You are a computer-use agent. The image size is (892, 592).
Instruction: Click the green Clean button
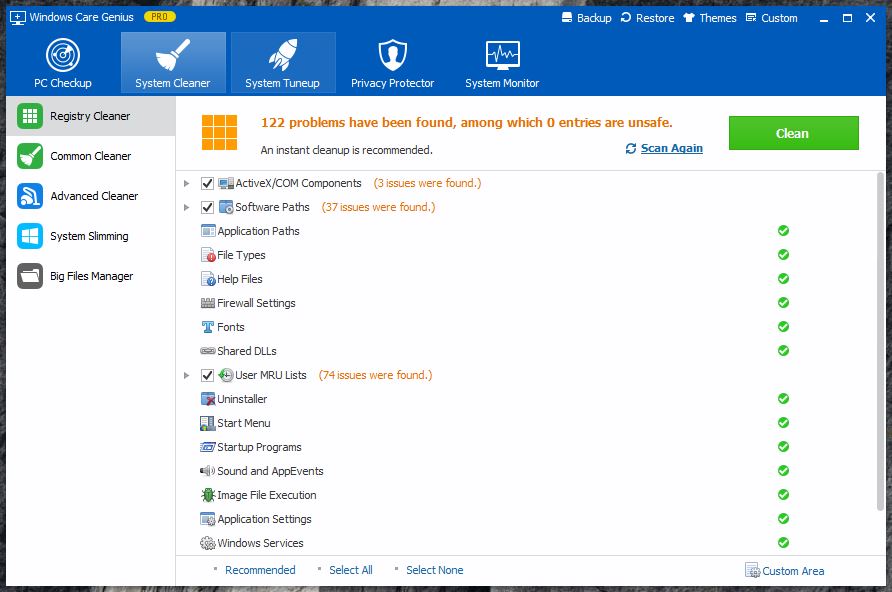[x=794, y=133]
